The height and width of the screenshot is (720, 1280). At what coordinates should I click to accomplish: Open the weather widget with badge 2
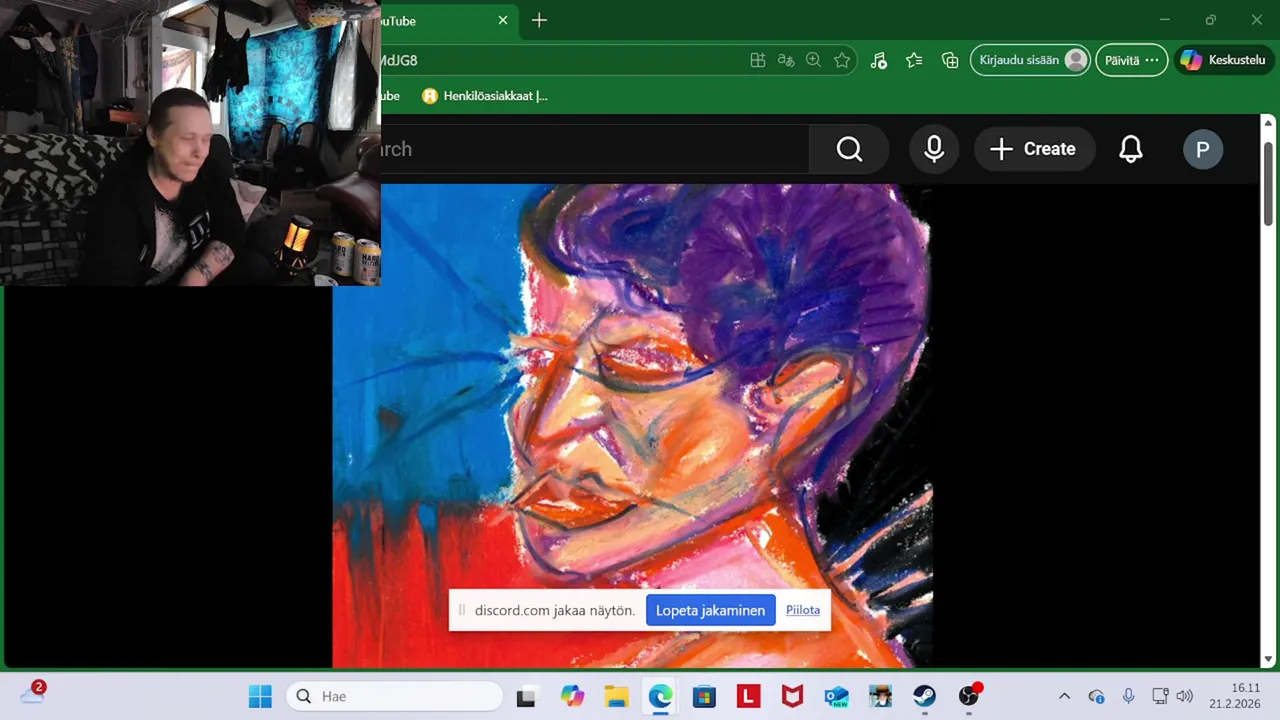(x=33, y=694)
